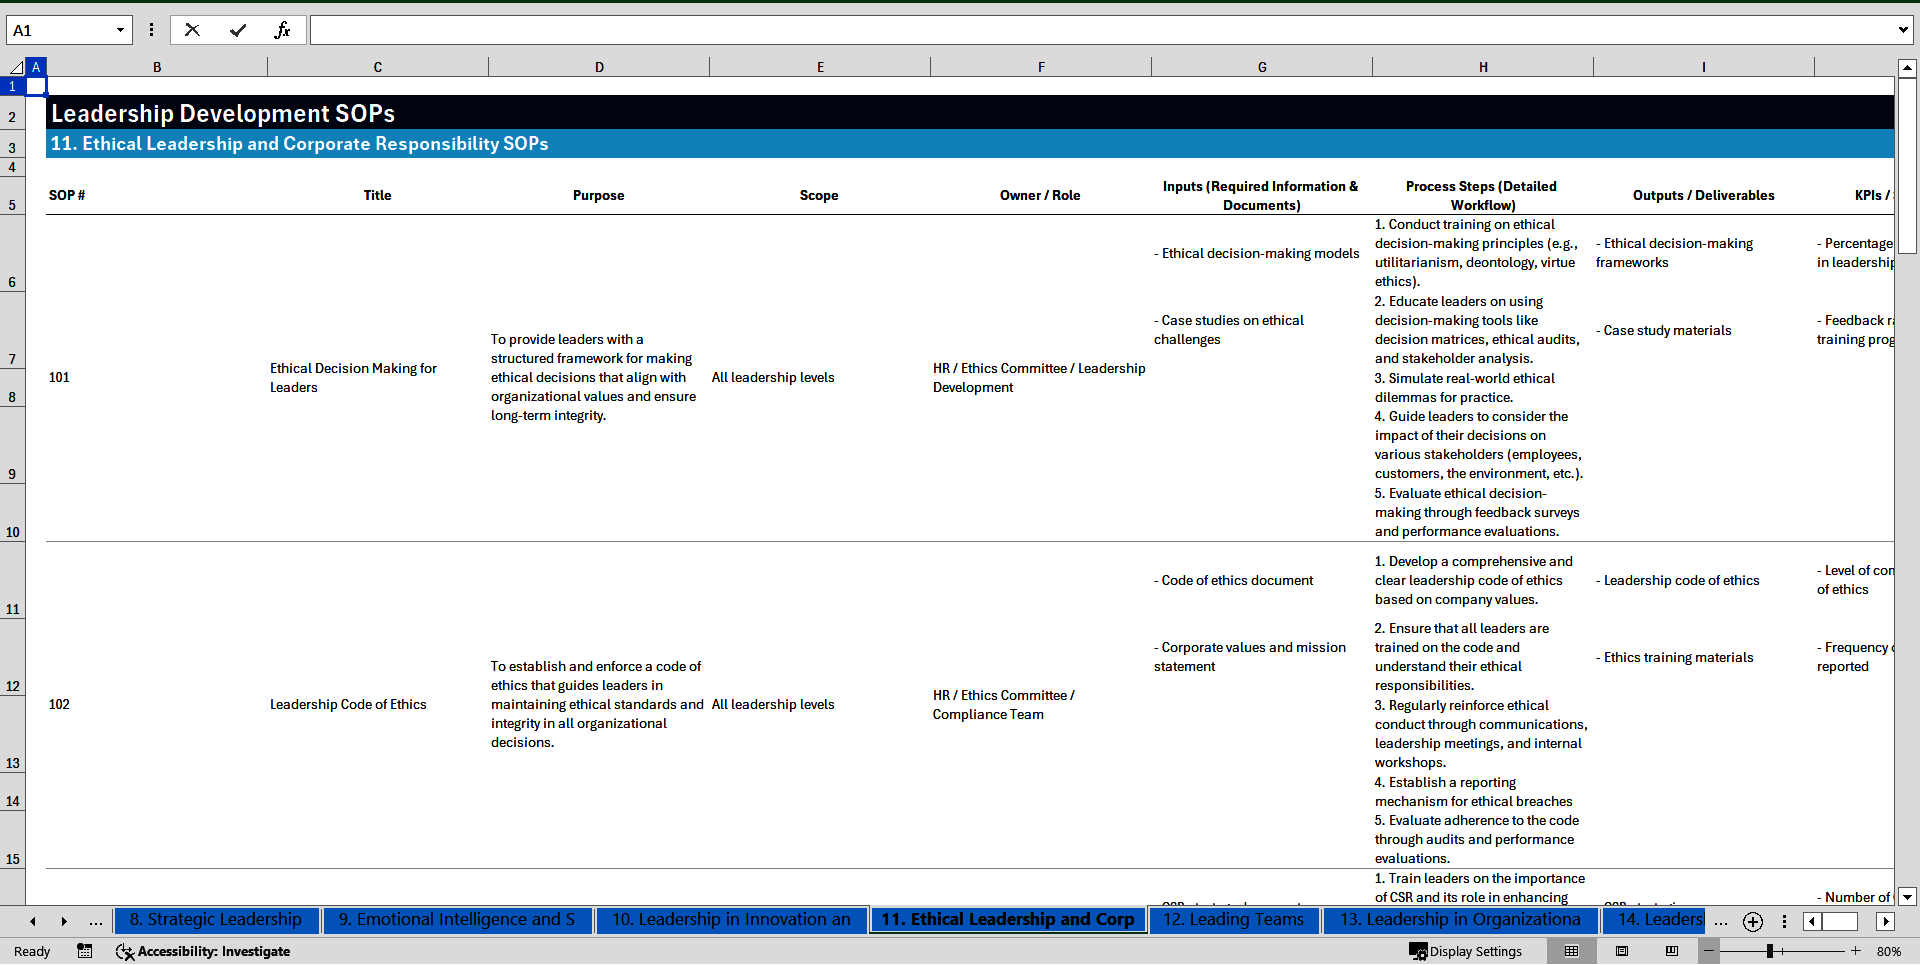Click the zoom out minus button

pyautogui.click(x=1709, y=951)
